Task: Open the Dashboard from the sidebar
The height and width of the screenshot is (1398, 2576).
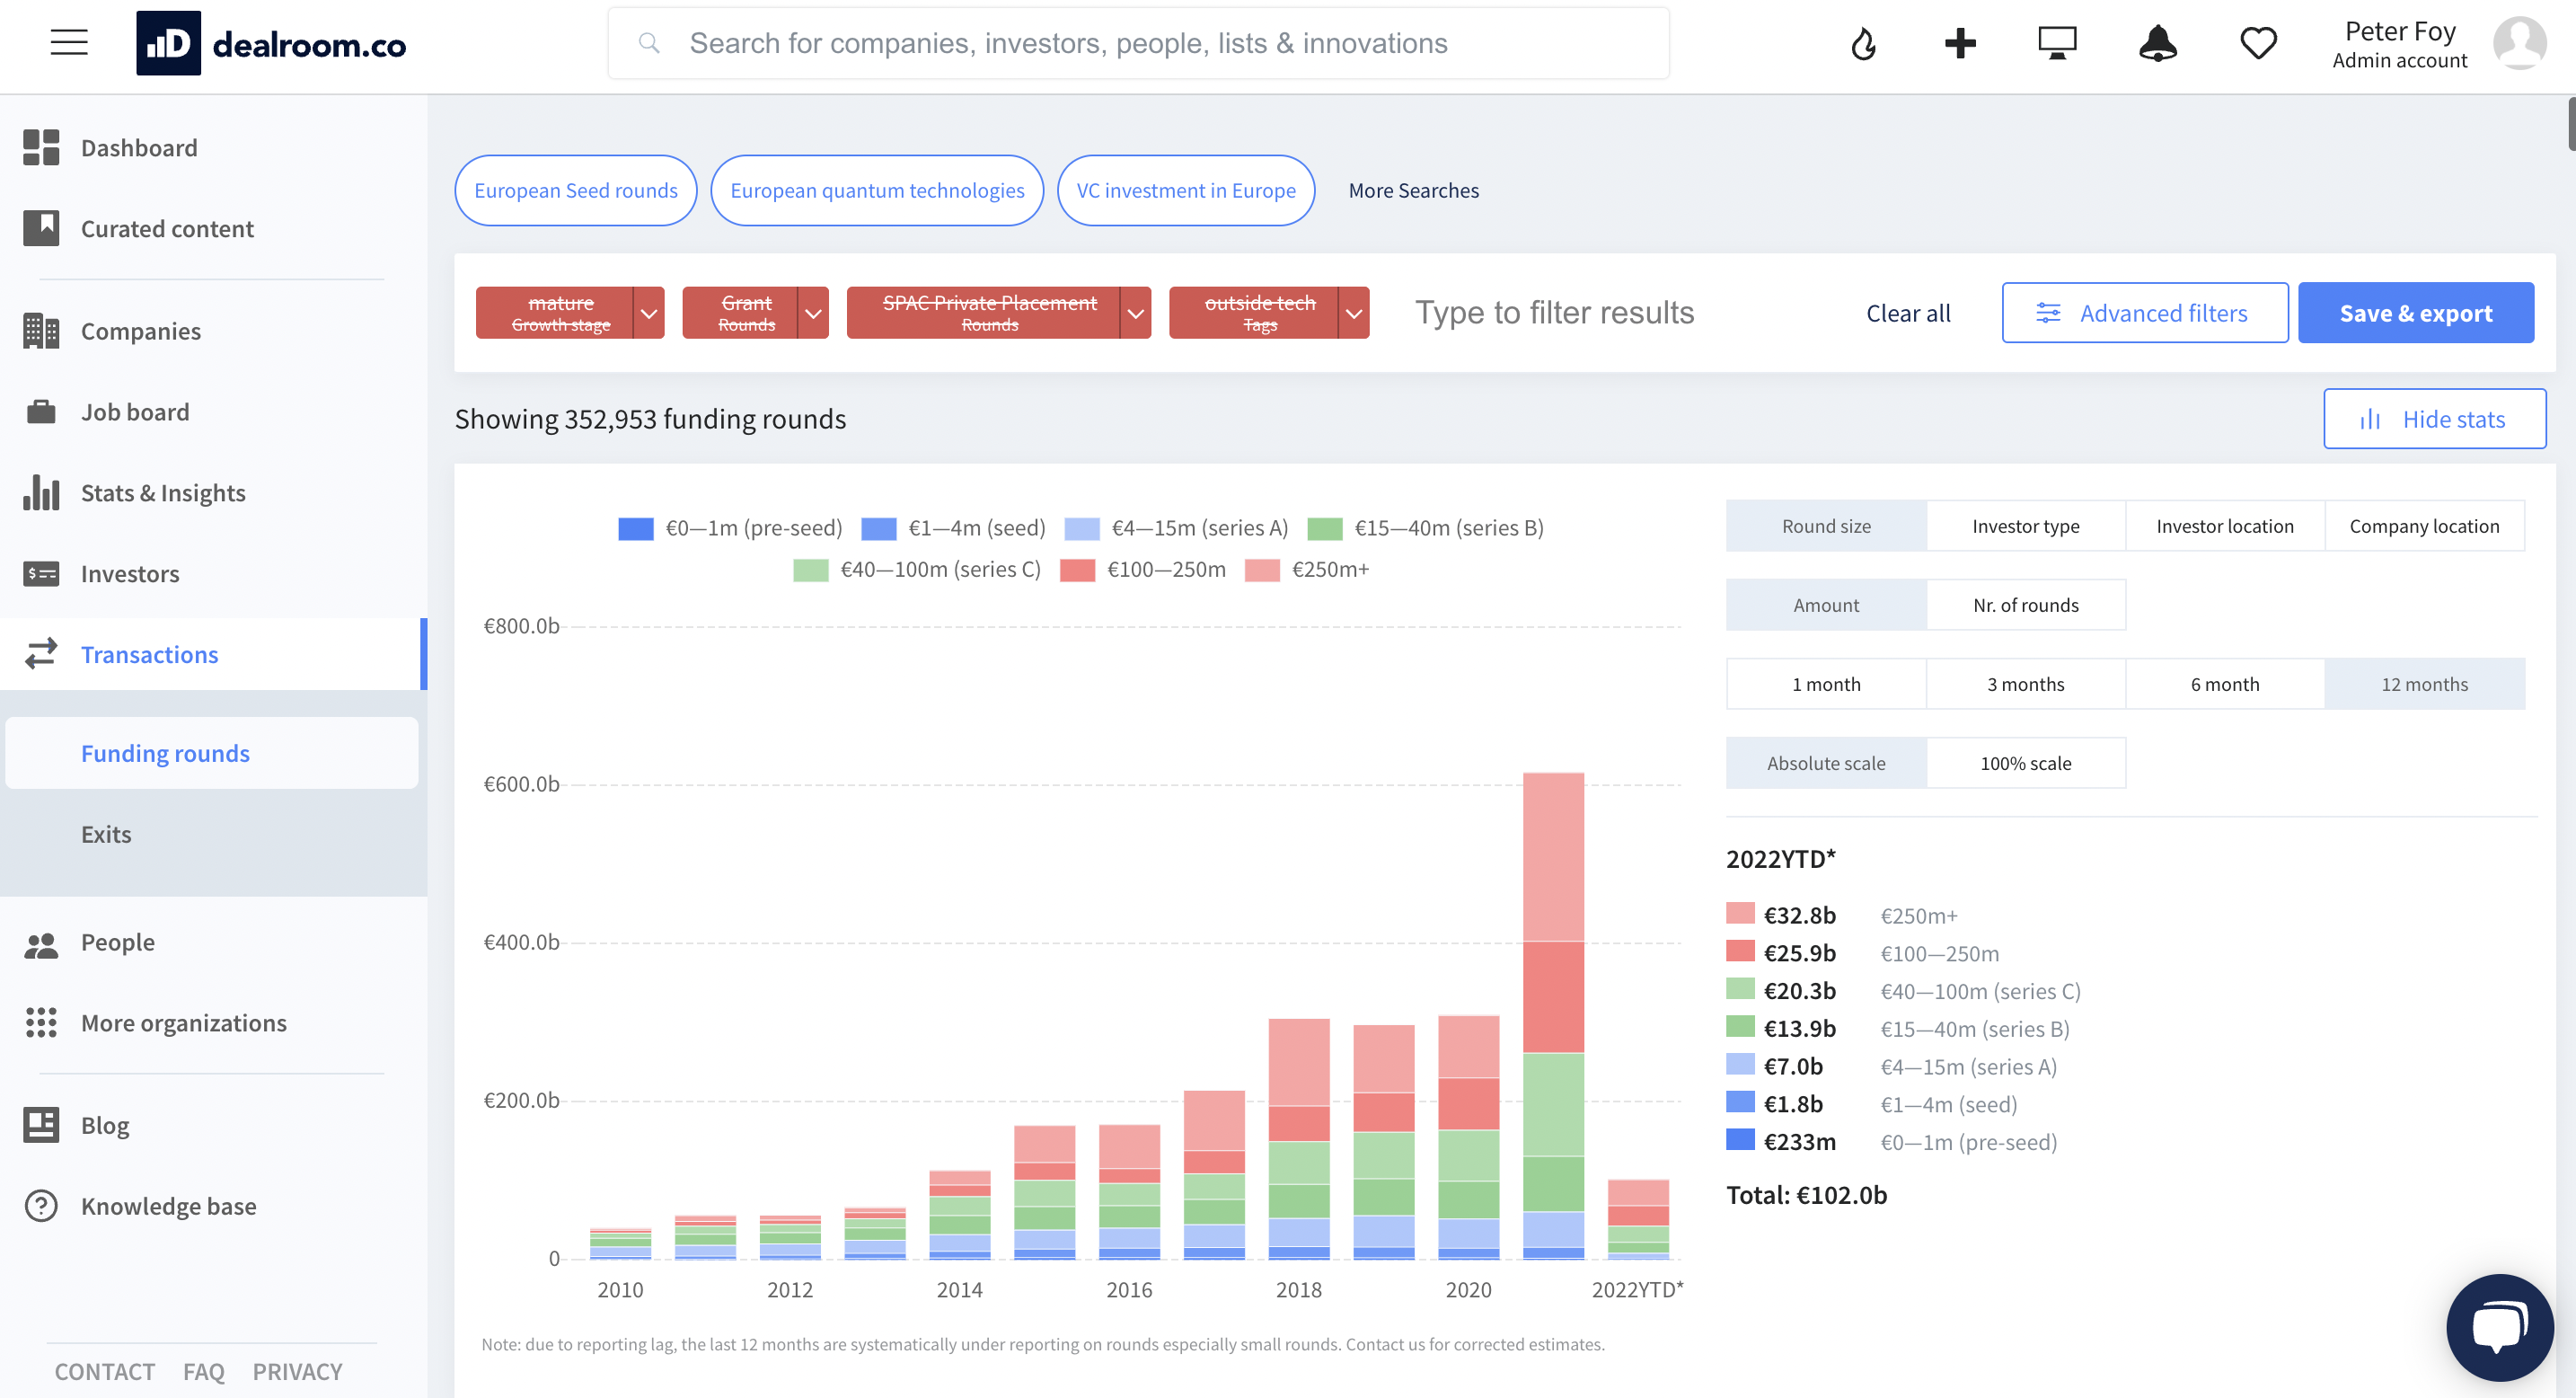Action: [139, 147]
